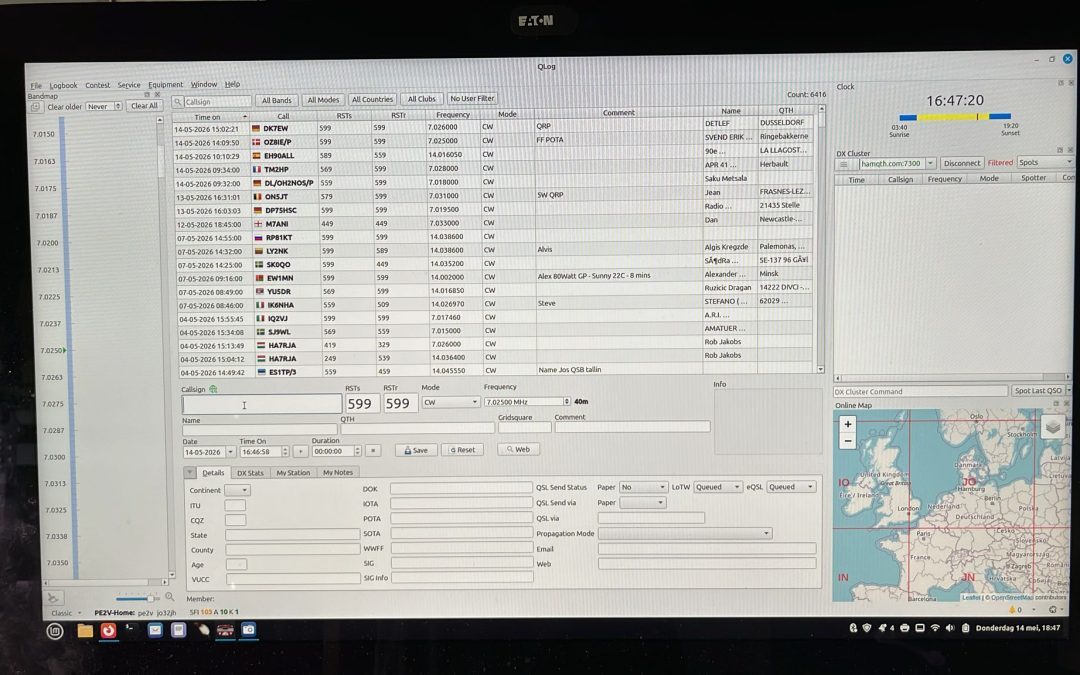
Task: Click the small button after Time On
Action: [300, 452]
